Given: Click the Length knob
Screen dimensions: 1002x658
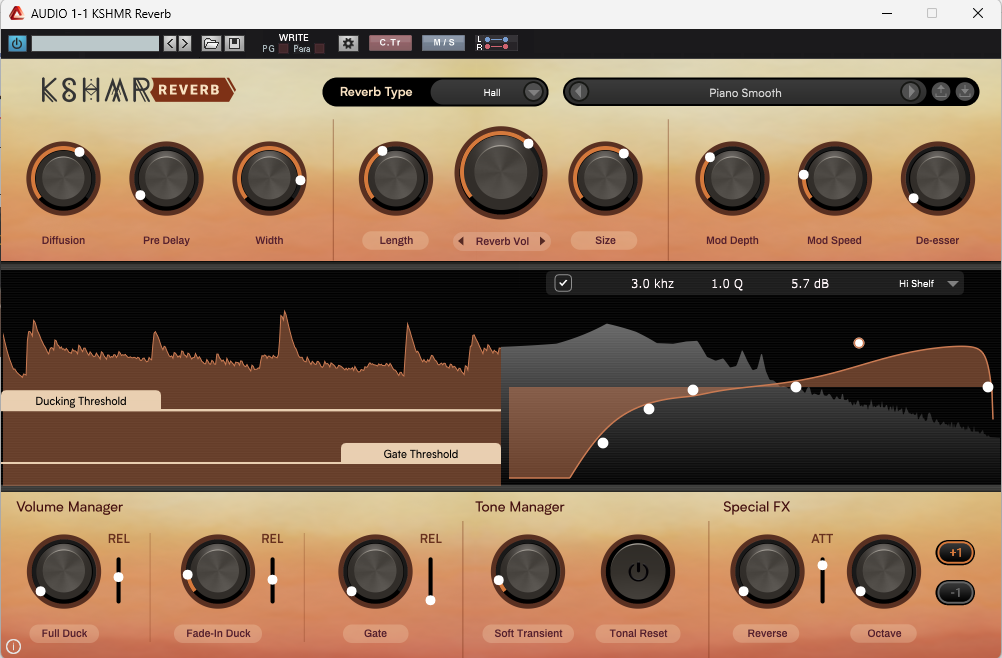Looking at the screenshot, I should coord(396,178).
